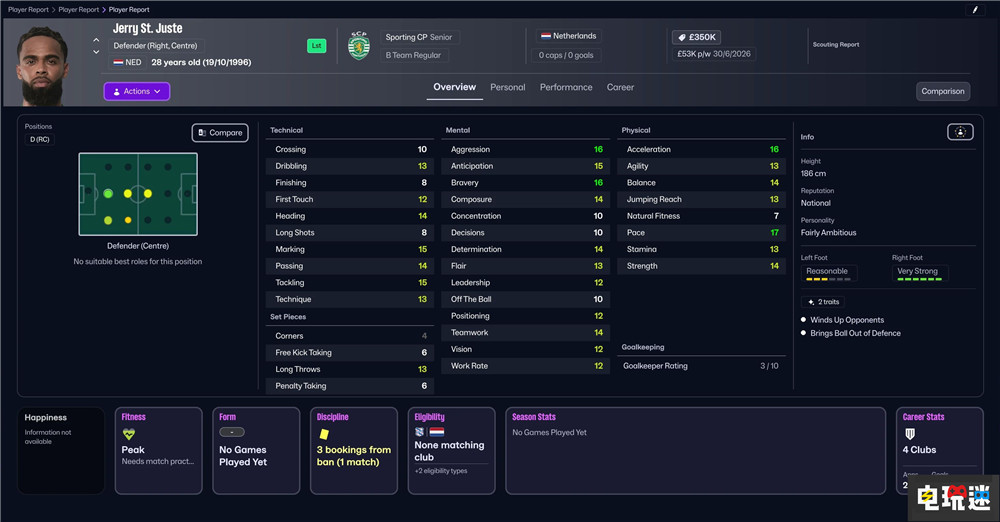Click the green heart fitness icon
Image resolution: width=1000 pixels, height=522 pixels.
[x=128, y=434]
